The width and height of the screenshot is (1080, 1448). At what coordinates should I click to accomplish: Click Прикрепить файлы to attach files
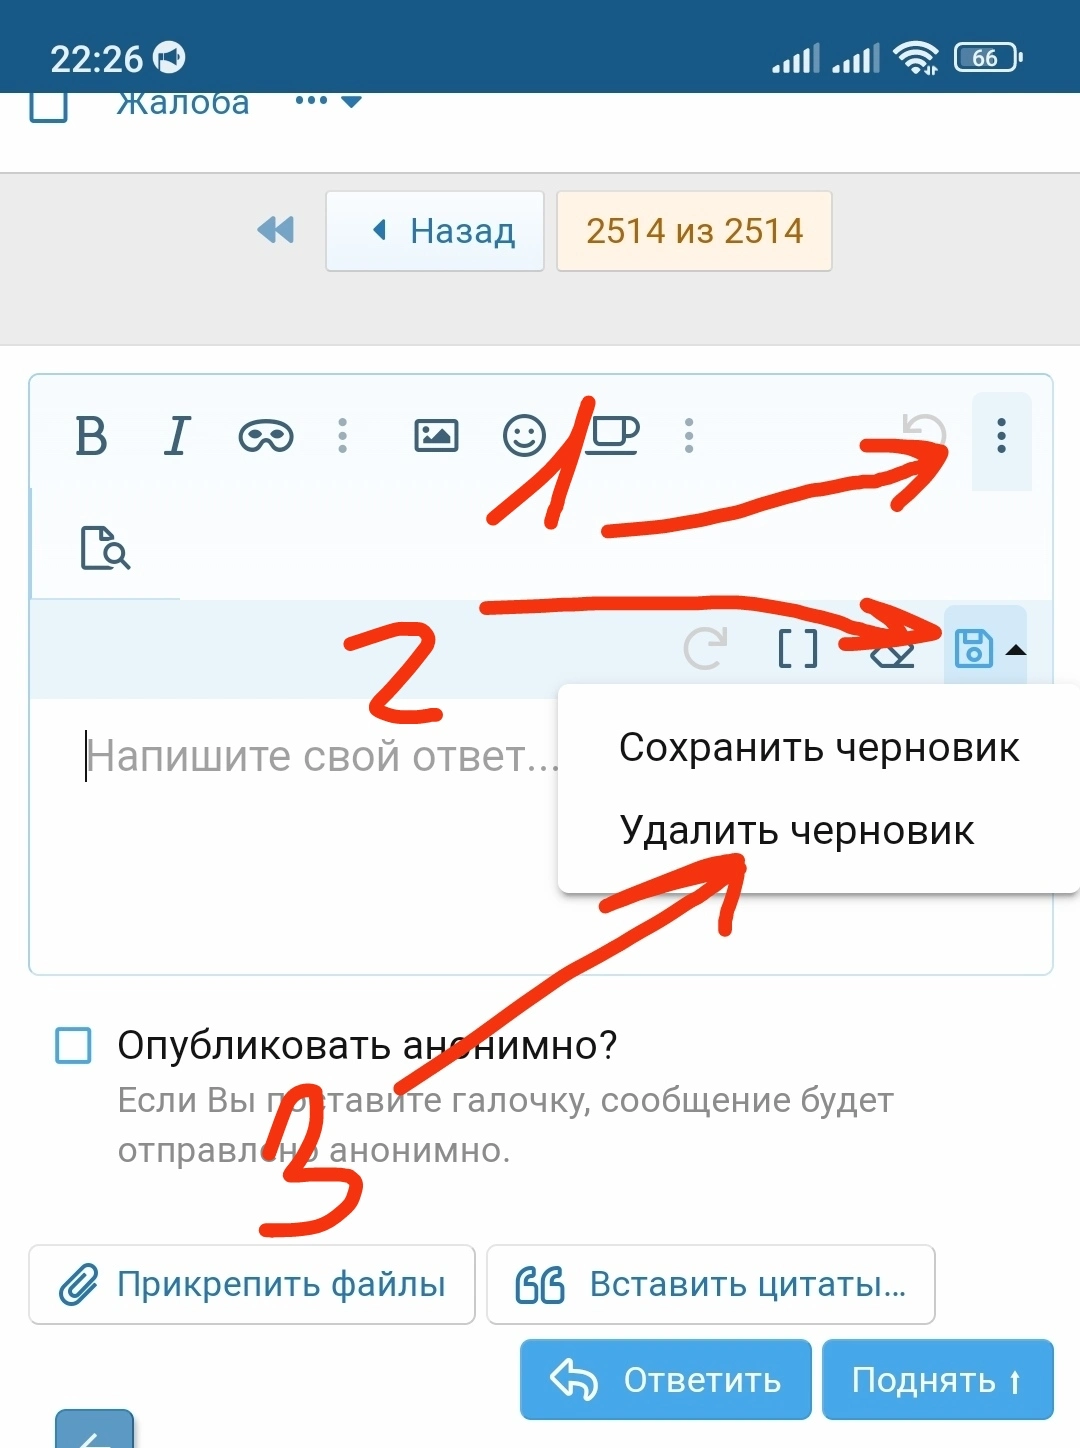tap(252, 1284)
